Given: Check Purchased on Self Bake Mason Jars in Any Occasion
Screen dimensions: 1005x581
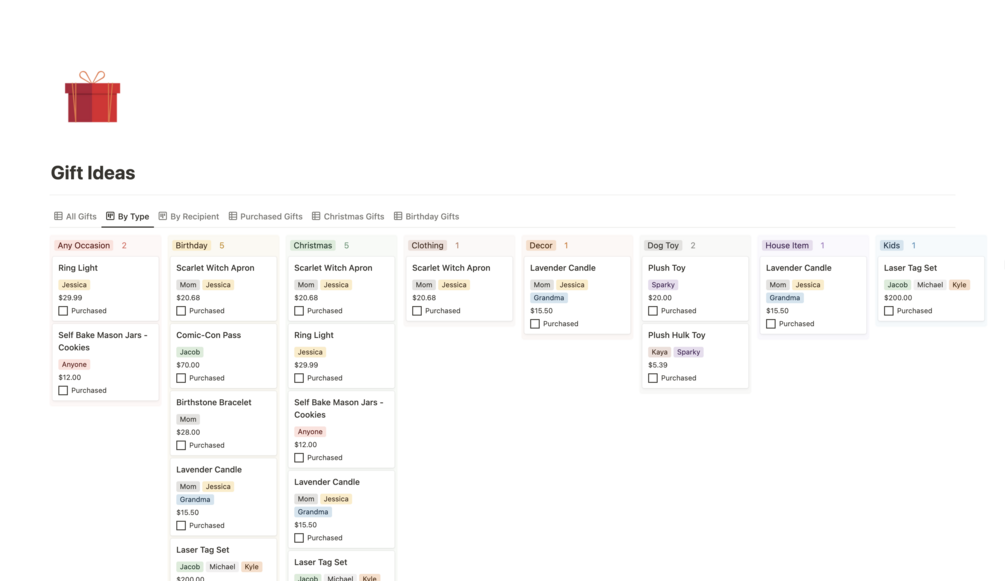Looking at the screenshot, I should pyautogui.click(x=63, y=390).
